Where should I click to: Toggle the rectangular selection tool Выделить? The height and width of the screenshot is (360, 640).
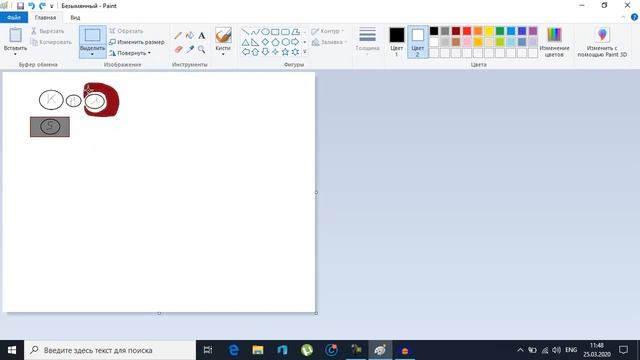pyautogui.click(x=93, y=36)
